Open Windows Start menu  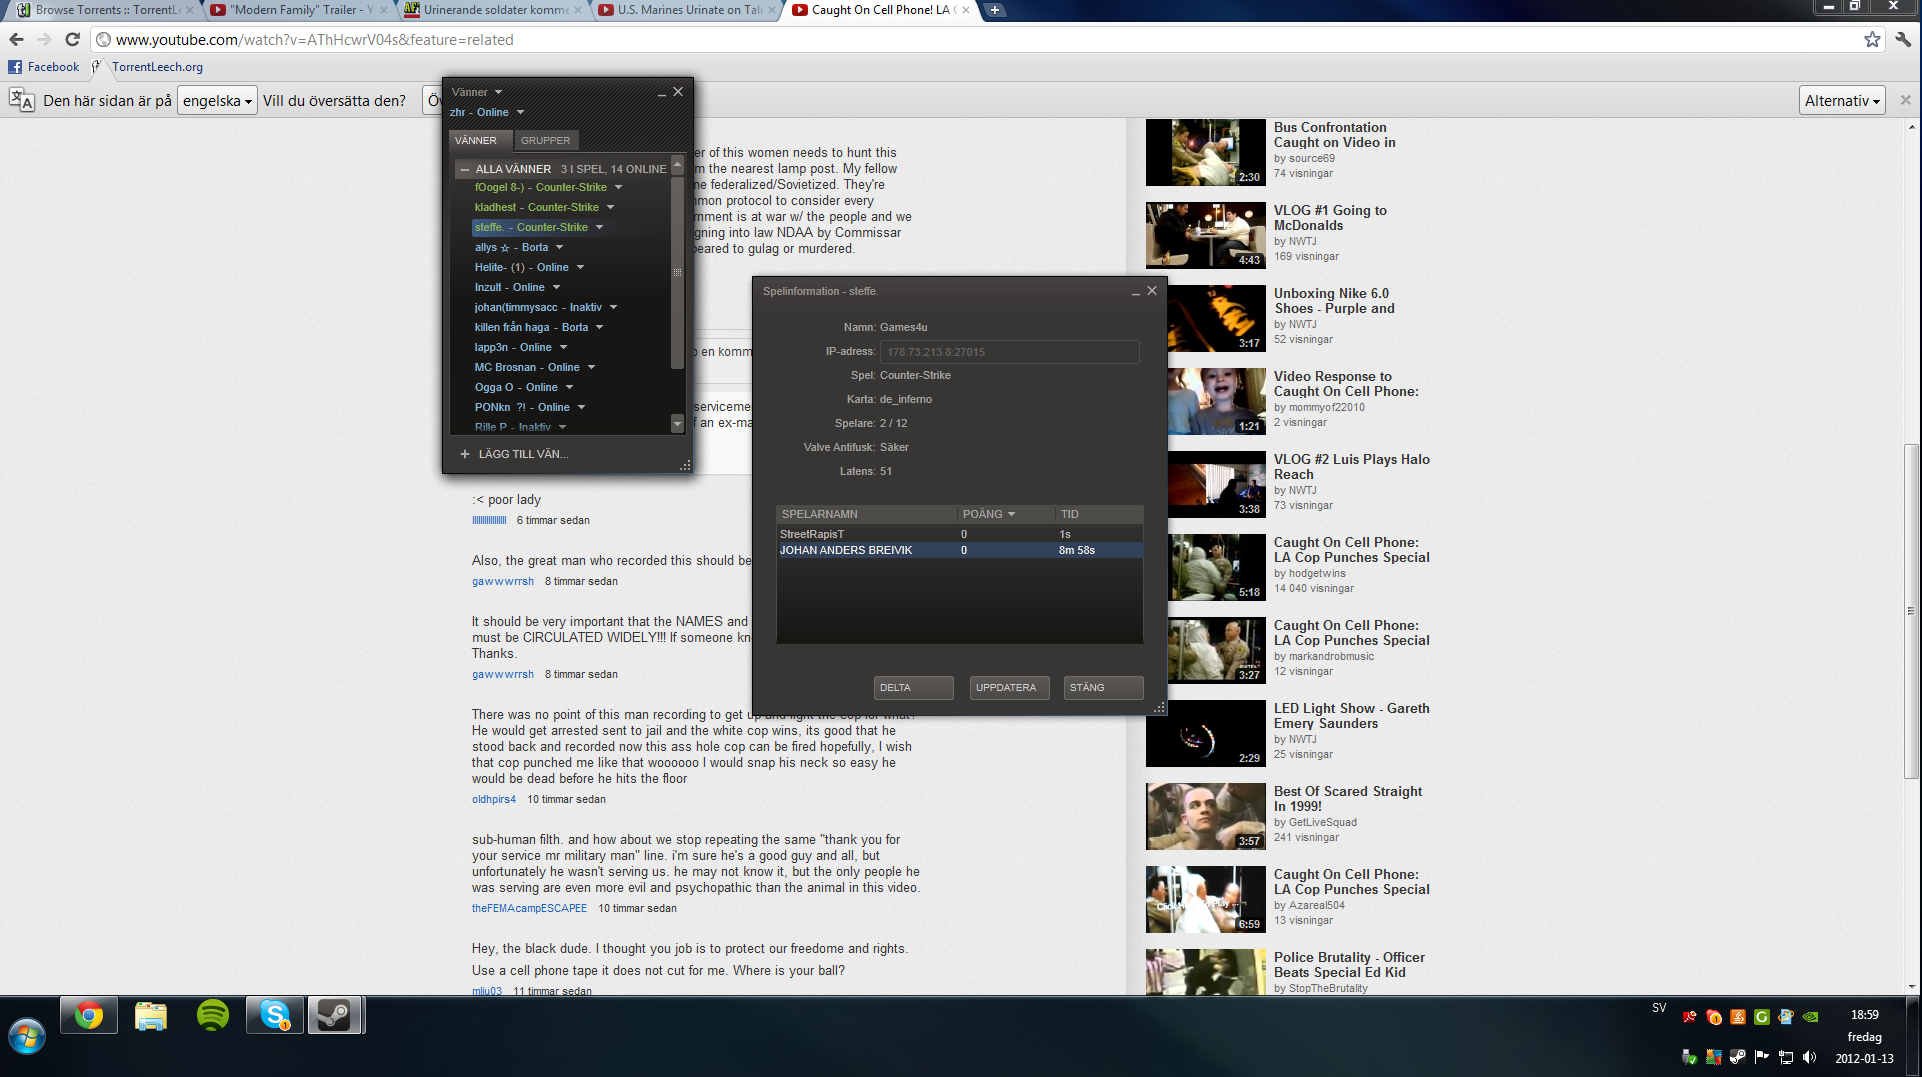coord(27,1036)
